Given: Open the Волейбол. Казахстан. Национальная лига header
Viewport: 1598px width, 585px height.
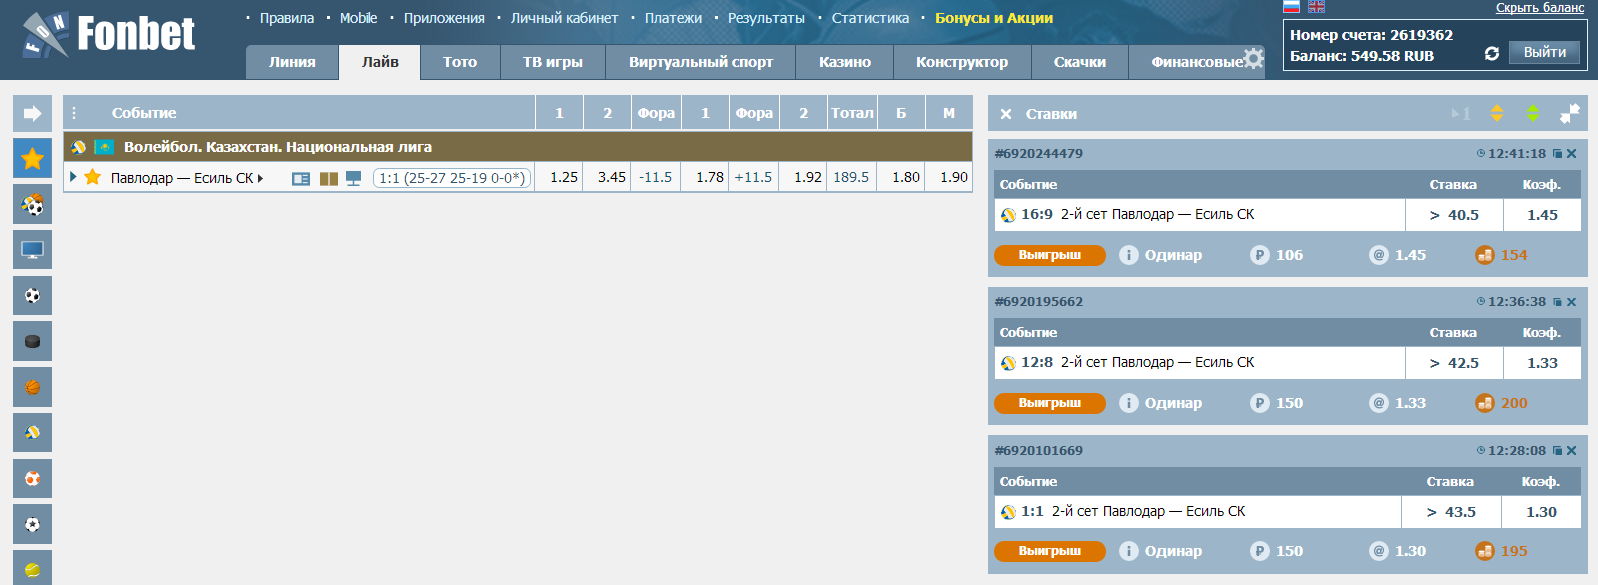Looking at the screenshot, I should pyautogui.click(x=518, y=147).
